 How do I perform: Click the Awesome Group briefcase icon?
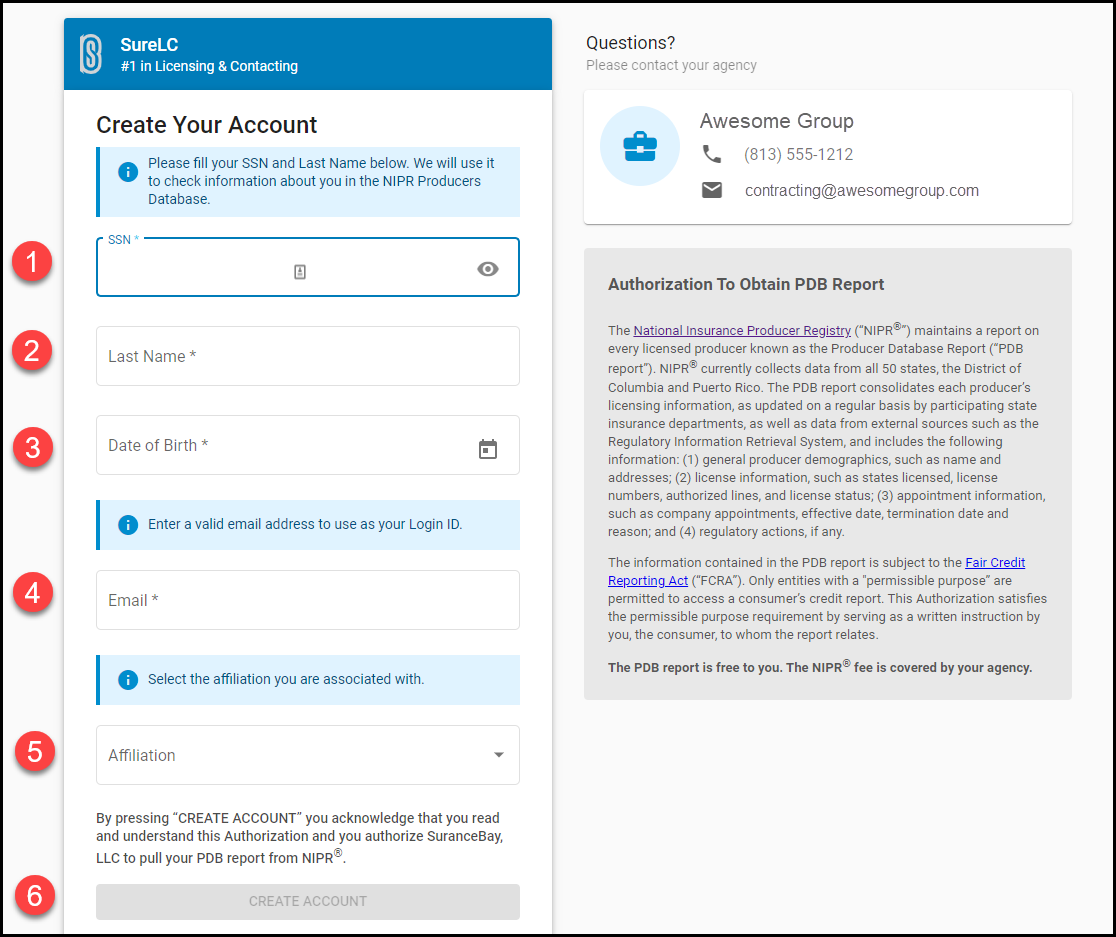[x=640, y=146]
